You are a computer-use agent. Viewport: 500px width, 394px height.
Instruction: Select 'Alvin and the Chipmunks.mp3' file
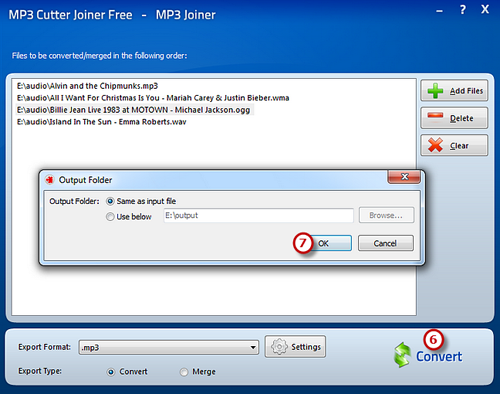click(87, 86)
